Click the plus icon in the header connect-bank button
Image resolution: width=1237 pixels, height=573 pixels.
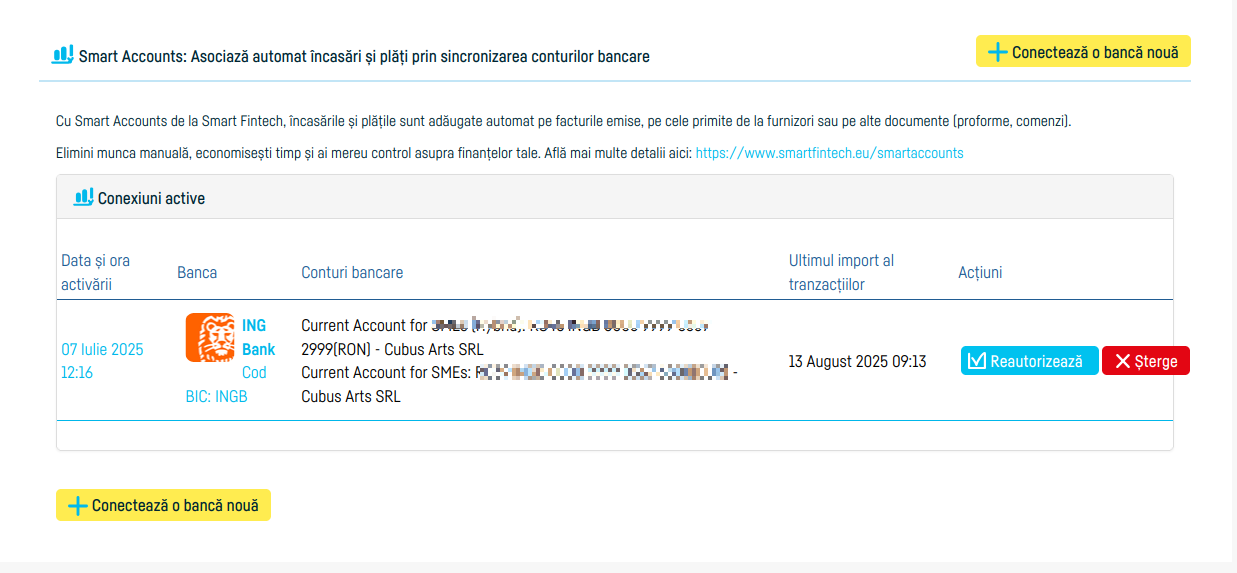click(x=997, y=52)
